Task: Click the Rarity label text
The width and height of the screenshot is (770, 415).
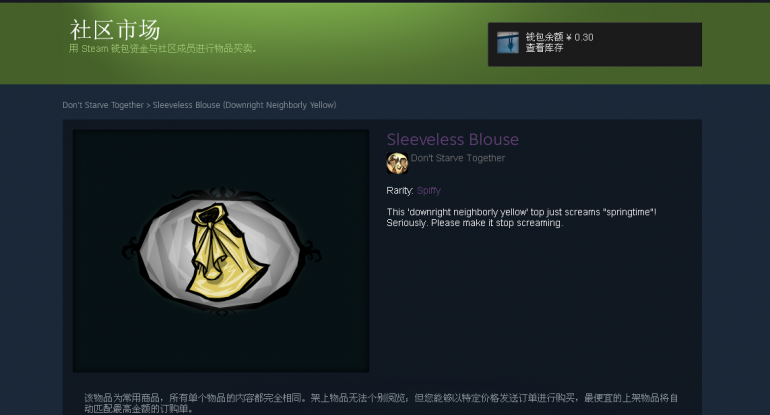Action: [x=400, y=191]
